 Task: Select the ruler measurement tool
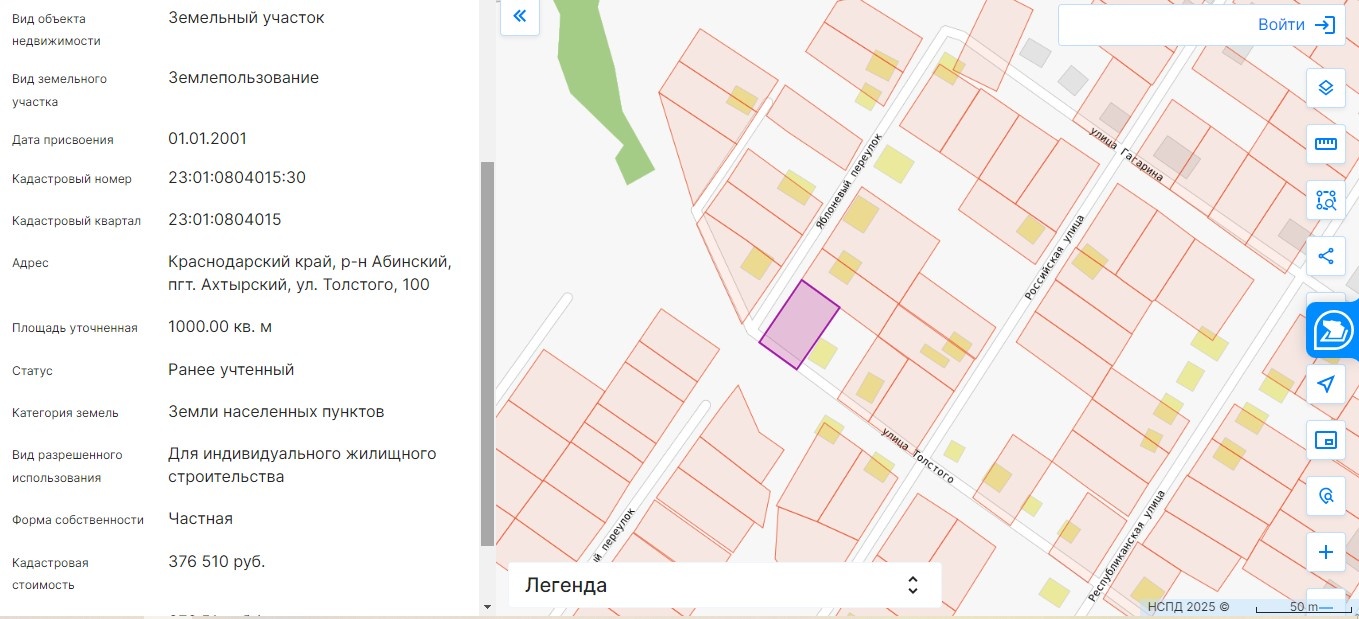[x=1326, y=144]
